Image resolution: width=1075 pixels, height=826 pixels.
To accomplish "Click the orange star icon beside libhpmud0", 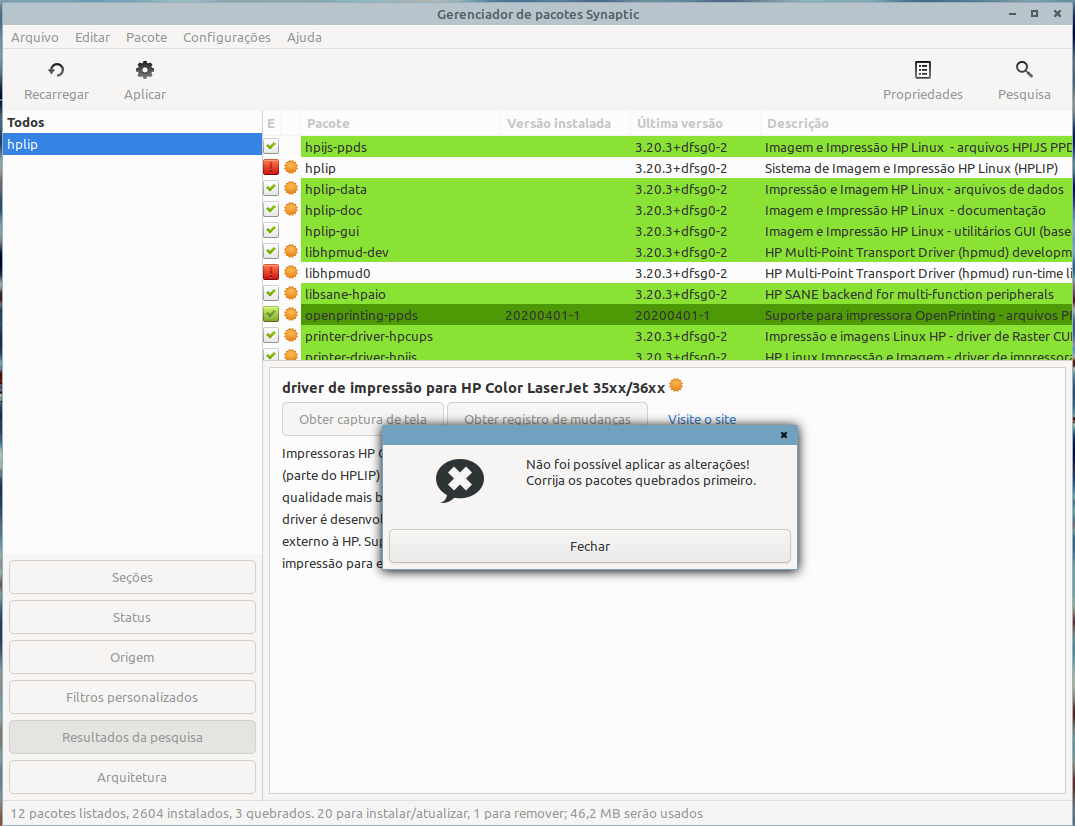I will [x=291, y=273].
